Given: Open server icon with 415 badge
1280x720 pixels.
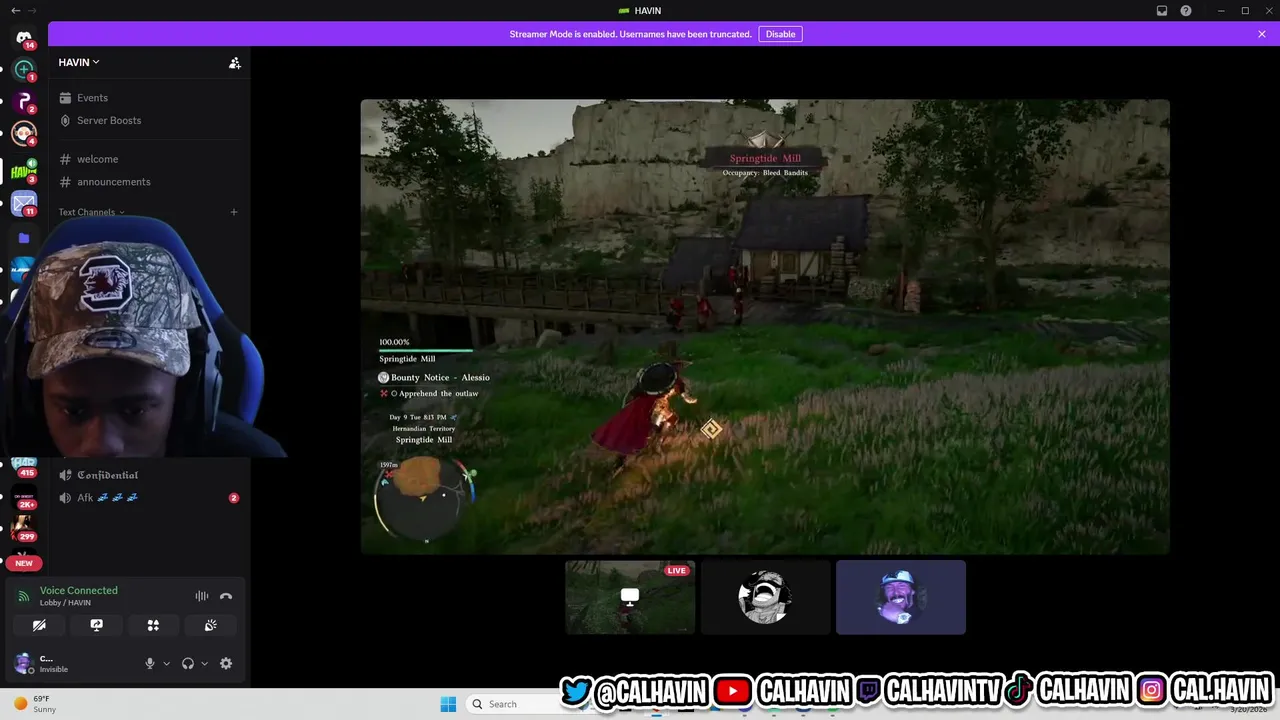Looking at the screenshot, I should [24, 467].
